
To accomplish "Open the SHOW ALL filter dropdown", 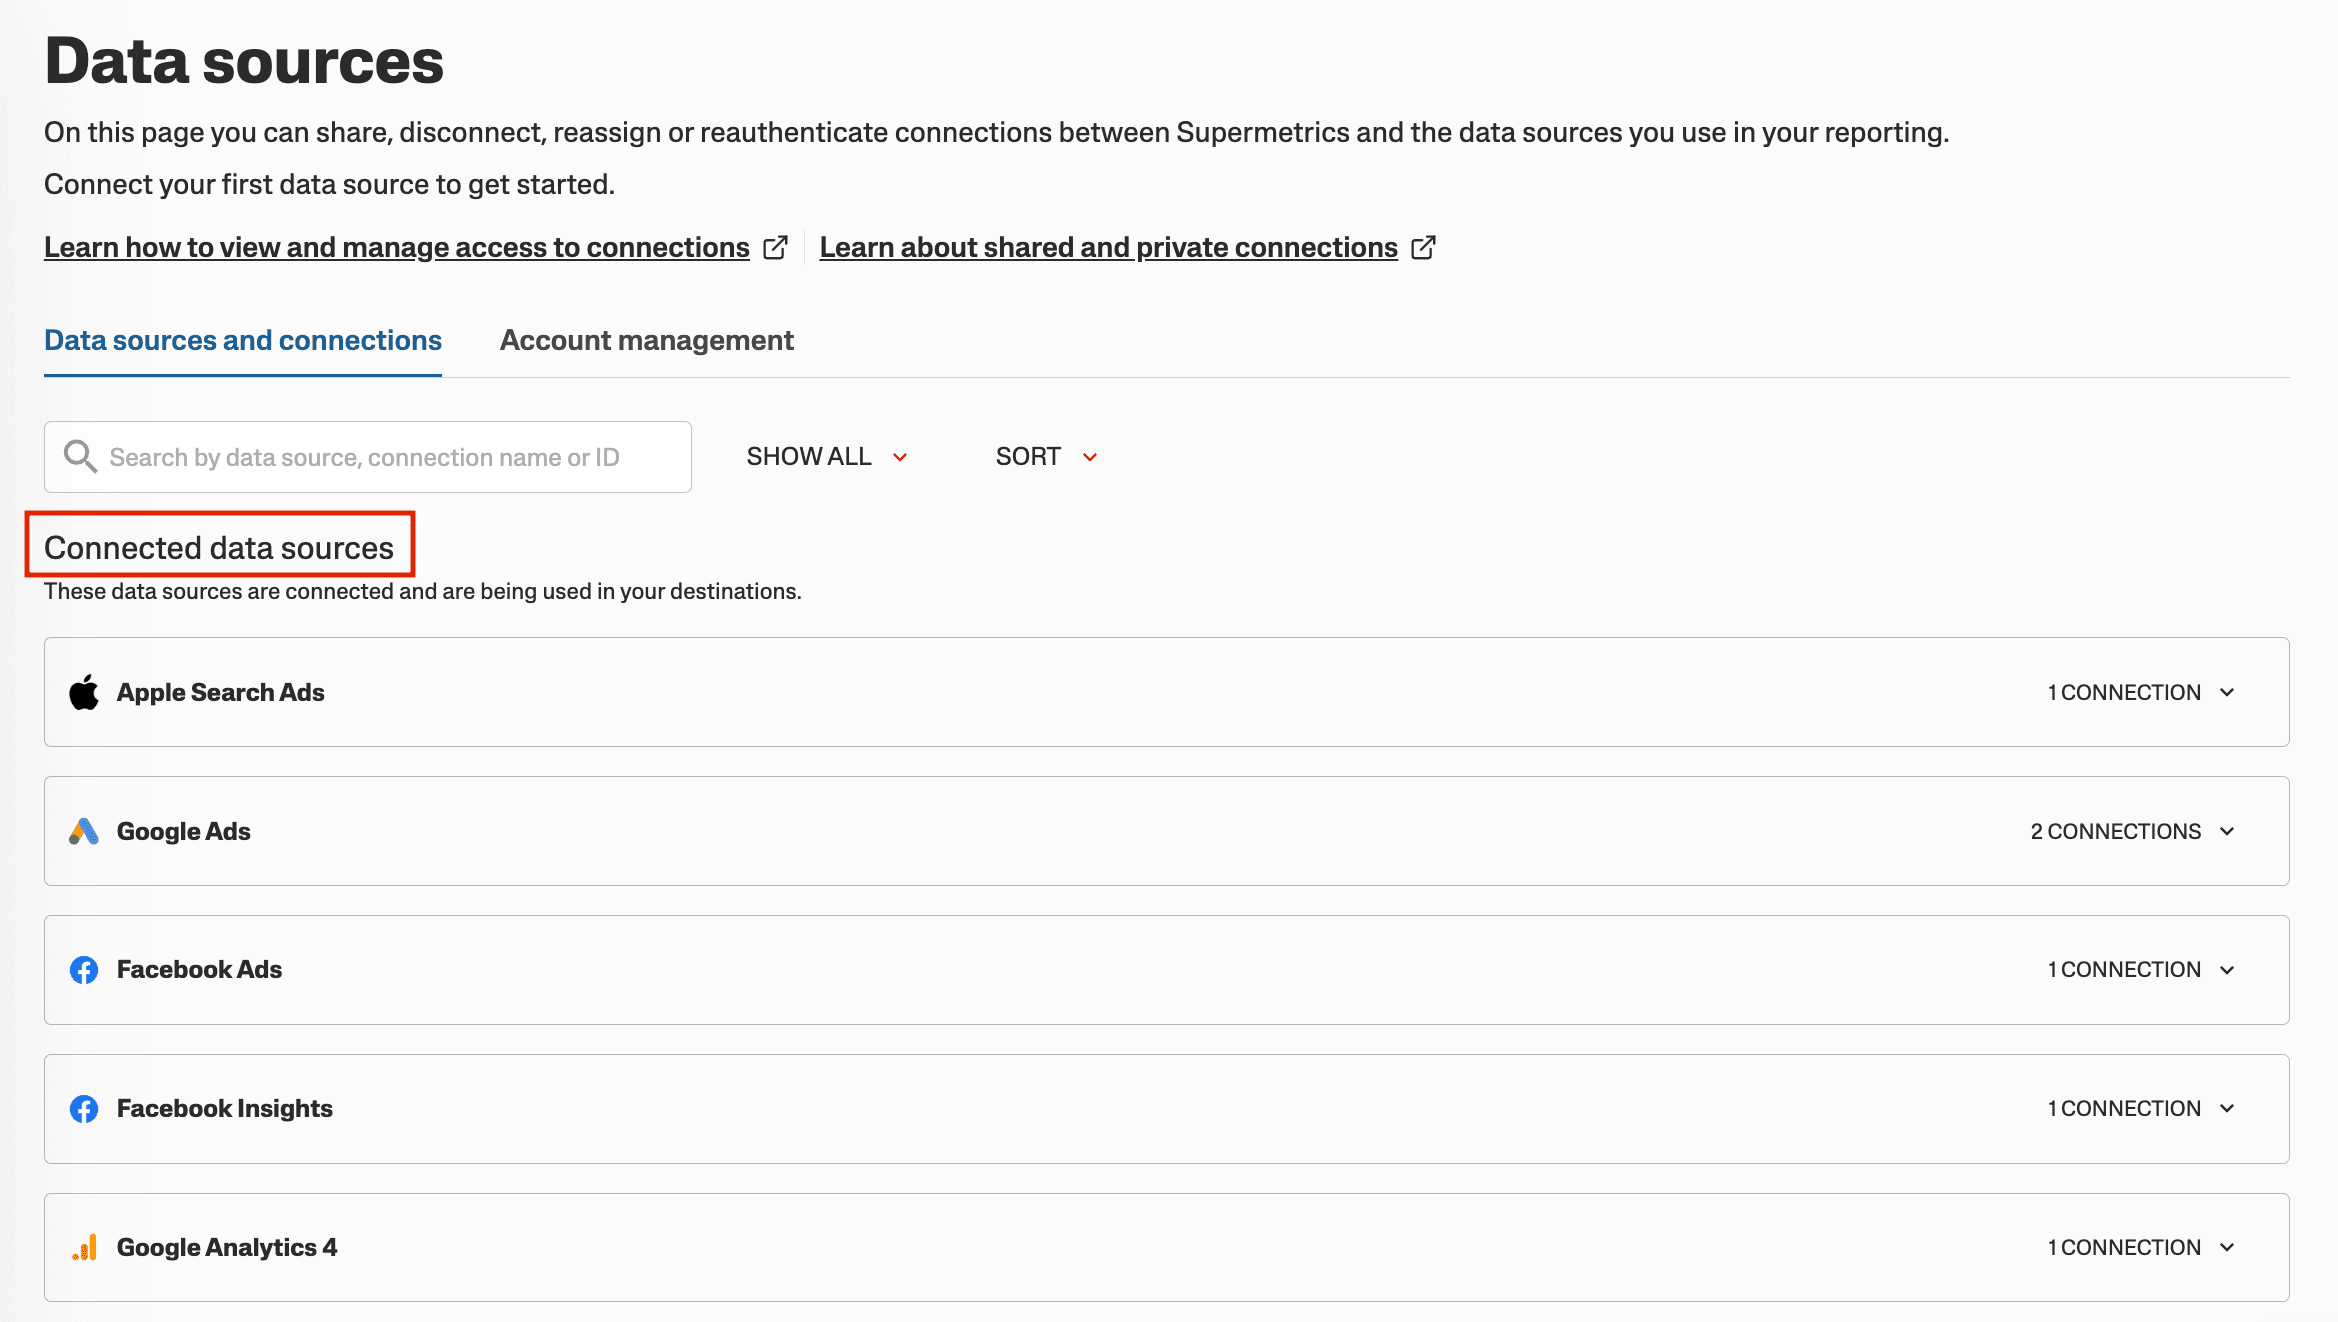I will click(827, 457).
